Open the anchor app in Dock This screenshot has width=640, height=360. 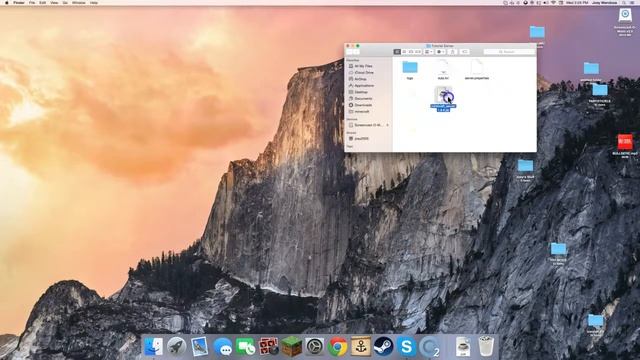[x=360, y=347]
